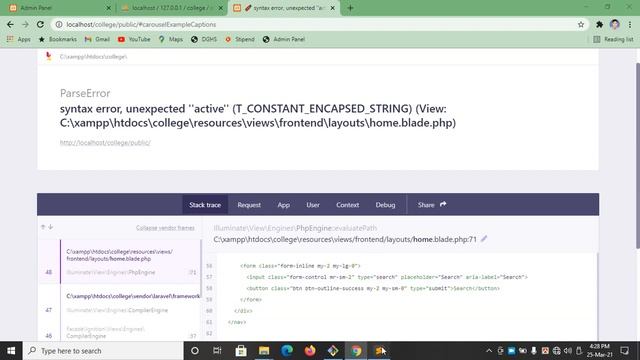Open Task View on taskbar
Screen dimensions: 640x360
coord(217,351)
